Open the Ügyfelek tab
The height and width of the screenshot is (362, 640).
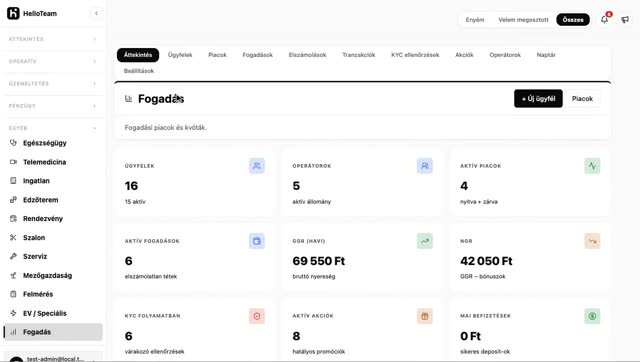(x=180, y=55)
